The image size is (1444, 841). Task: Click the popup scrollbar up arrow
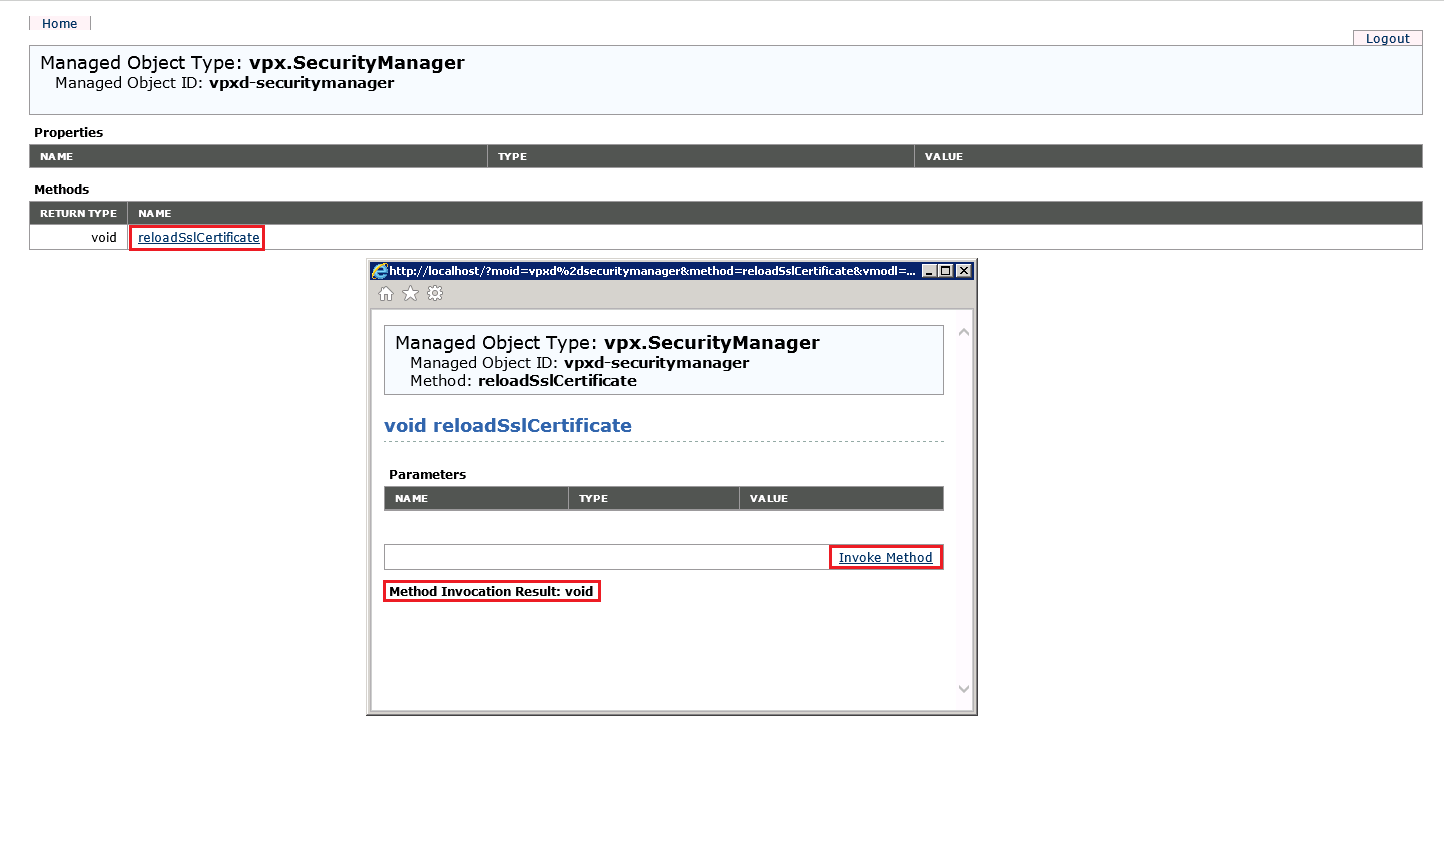click(x=963, y=332)
